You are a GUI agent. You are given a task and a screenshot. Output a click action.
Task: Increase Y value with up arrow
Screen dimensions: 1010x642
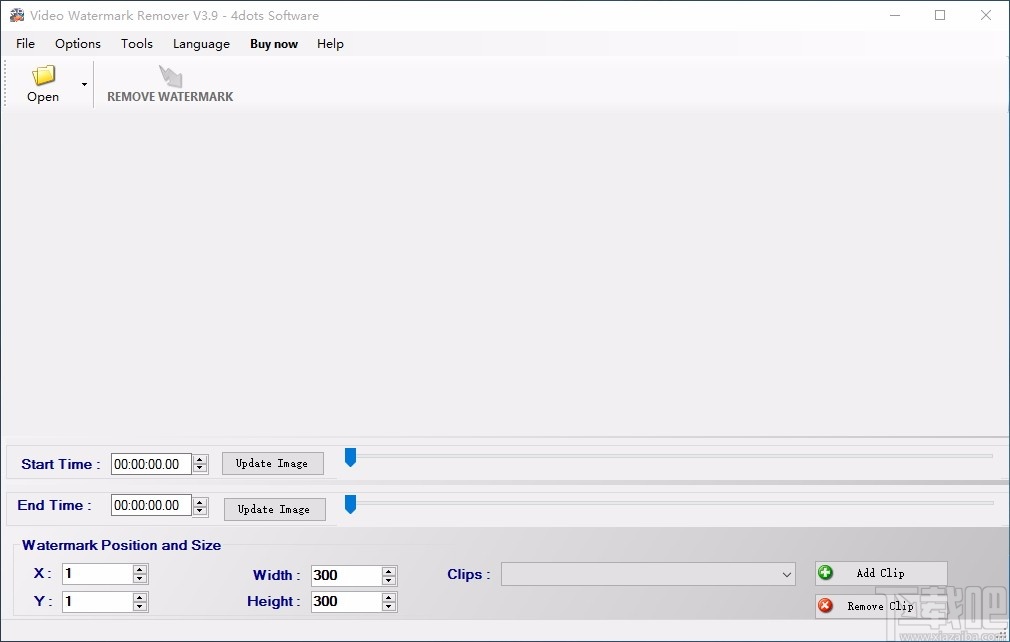[140, 598]
